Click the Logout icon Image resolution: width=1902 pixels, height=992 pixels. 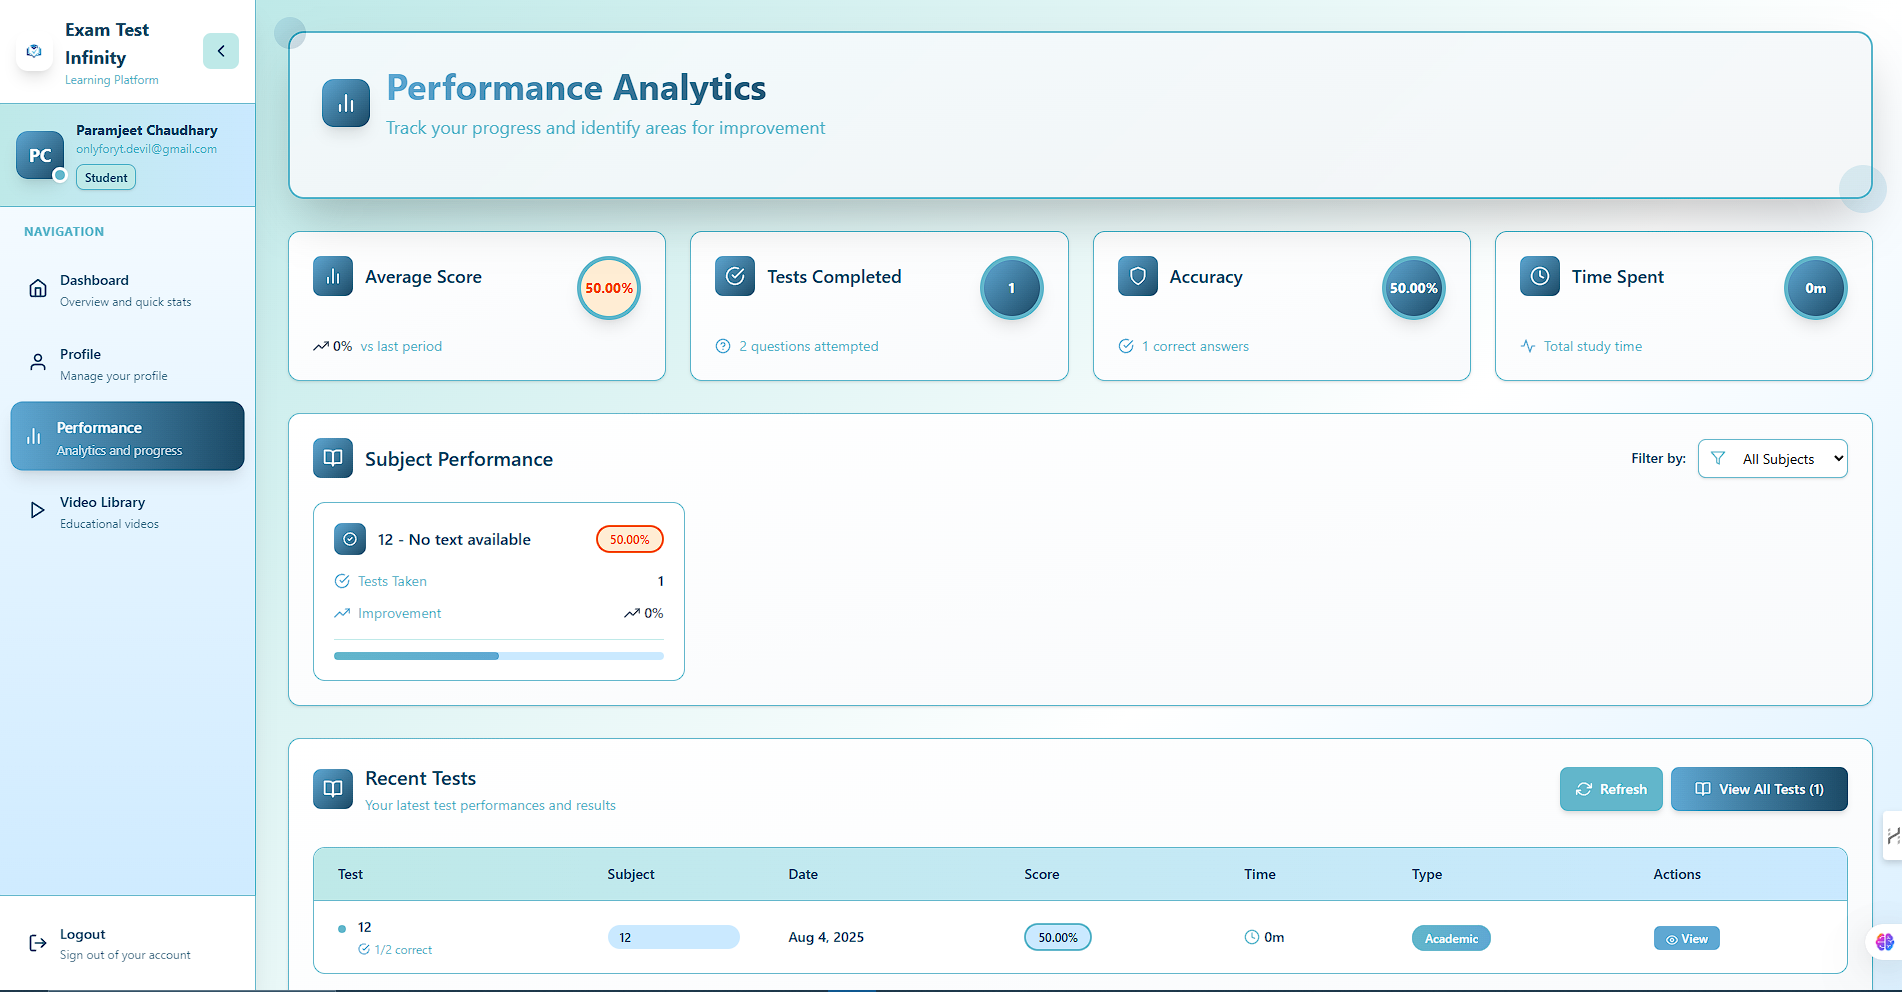click(x=38, y=943)
